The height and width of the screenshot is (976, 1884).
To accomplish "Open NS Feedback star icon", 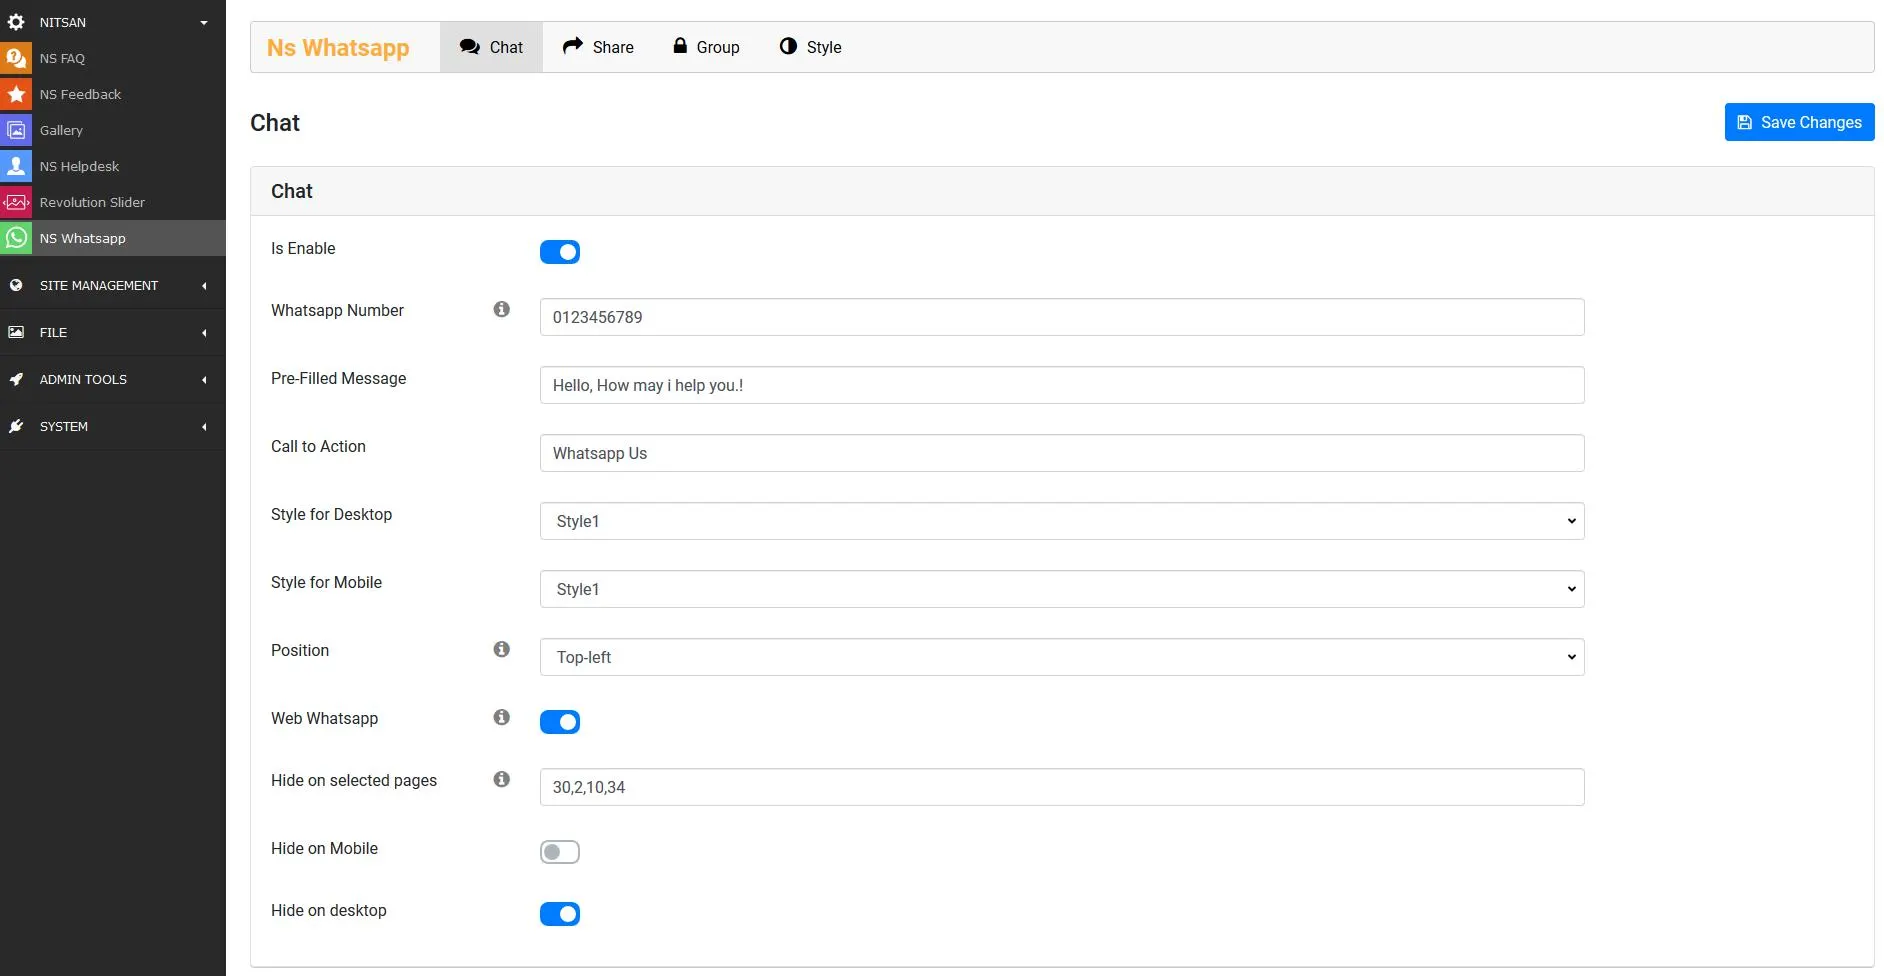I will pyautogui.click(x=16, y=94).
